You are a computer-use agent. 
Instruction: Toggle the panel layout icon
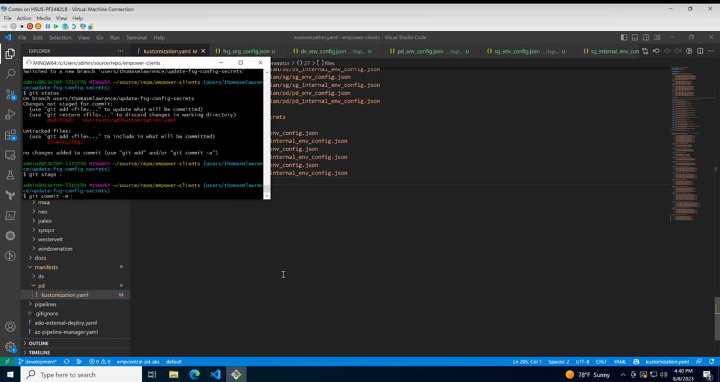[635, 37]
